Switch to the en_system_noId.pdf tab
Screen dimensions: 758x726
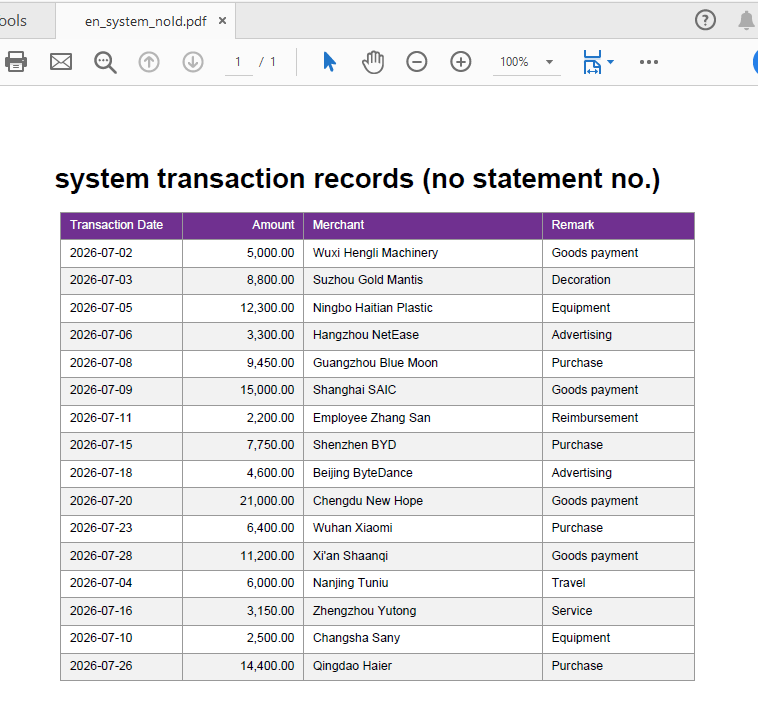pos(146,21)
